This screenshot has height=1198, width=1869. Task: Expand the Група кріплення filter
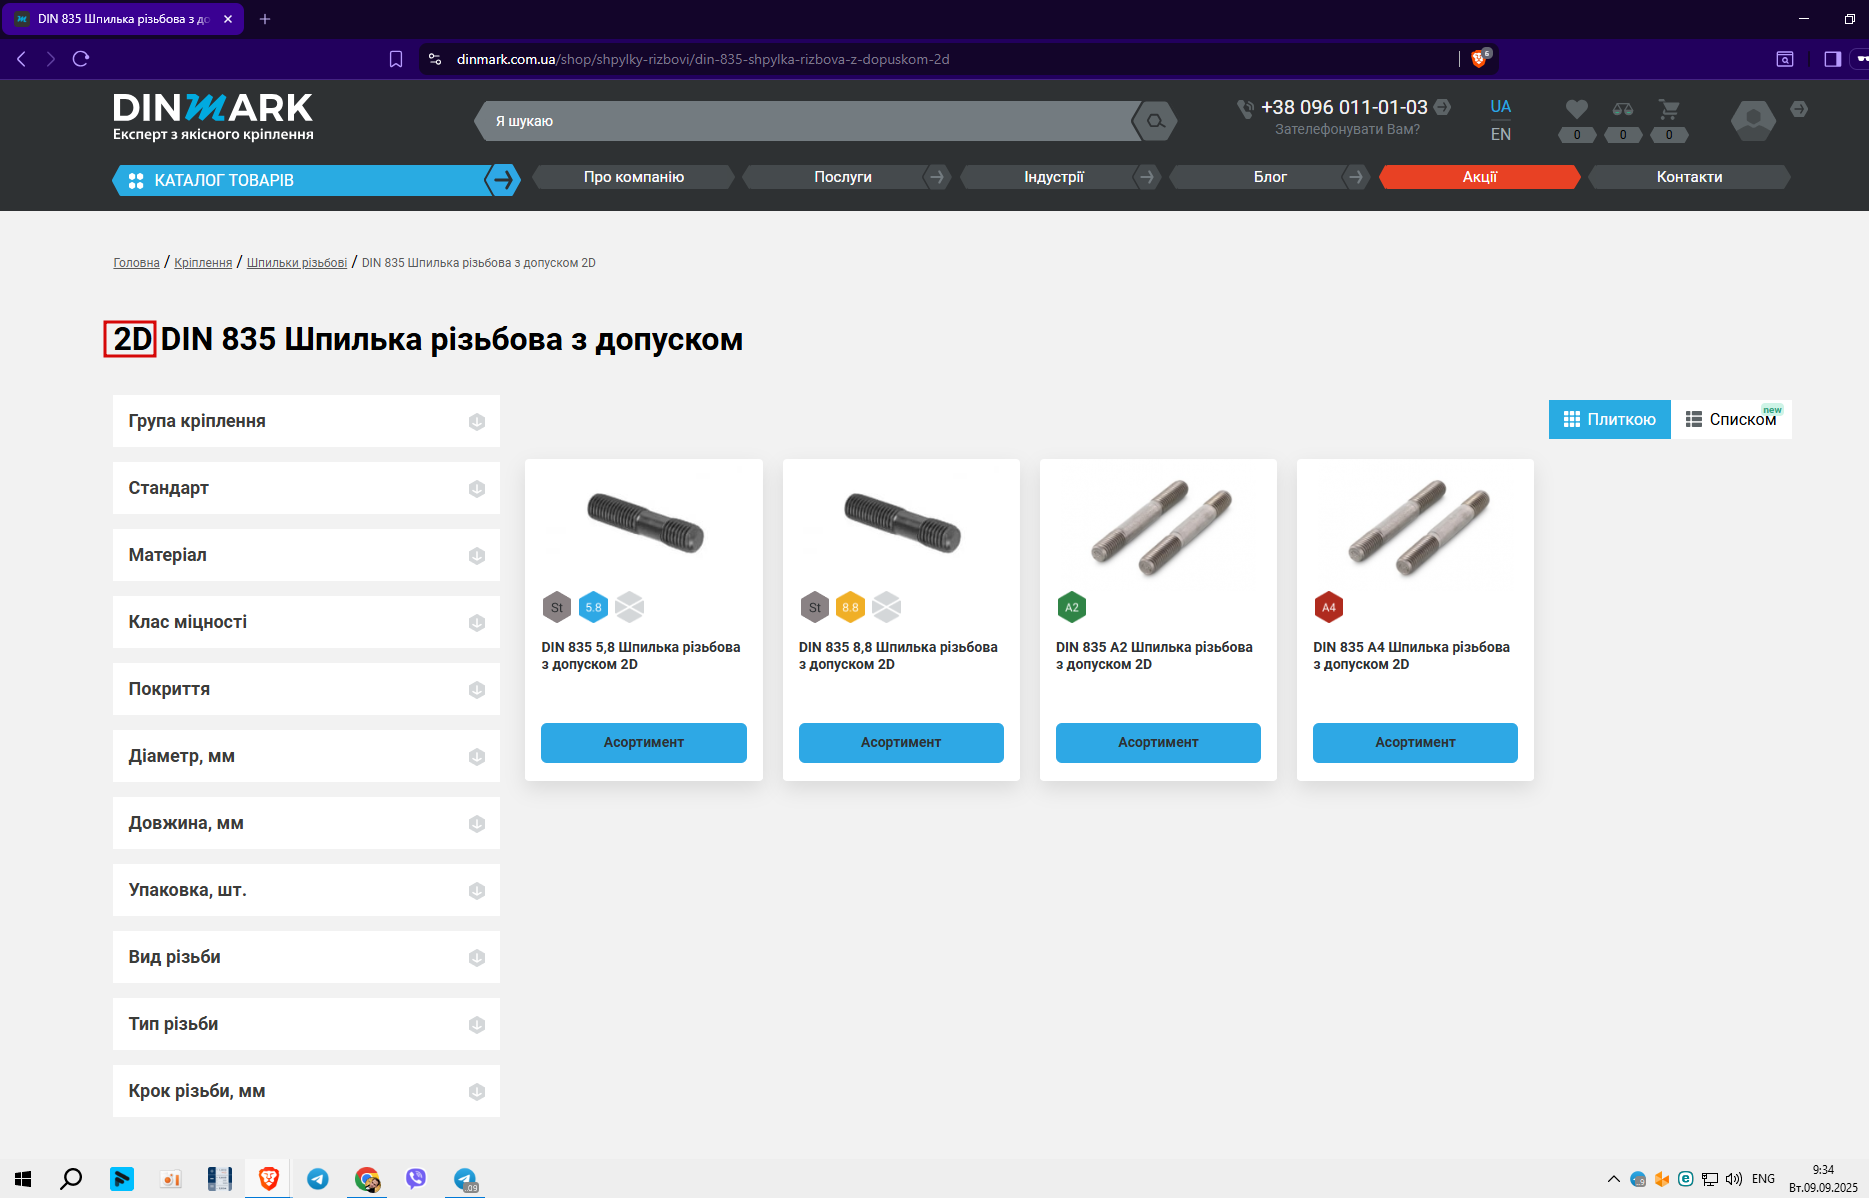click(x=306, y=421)
